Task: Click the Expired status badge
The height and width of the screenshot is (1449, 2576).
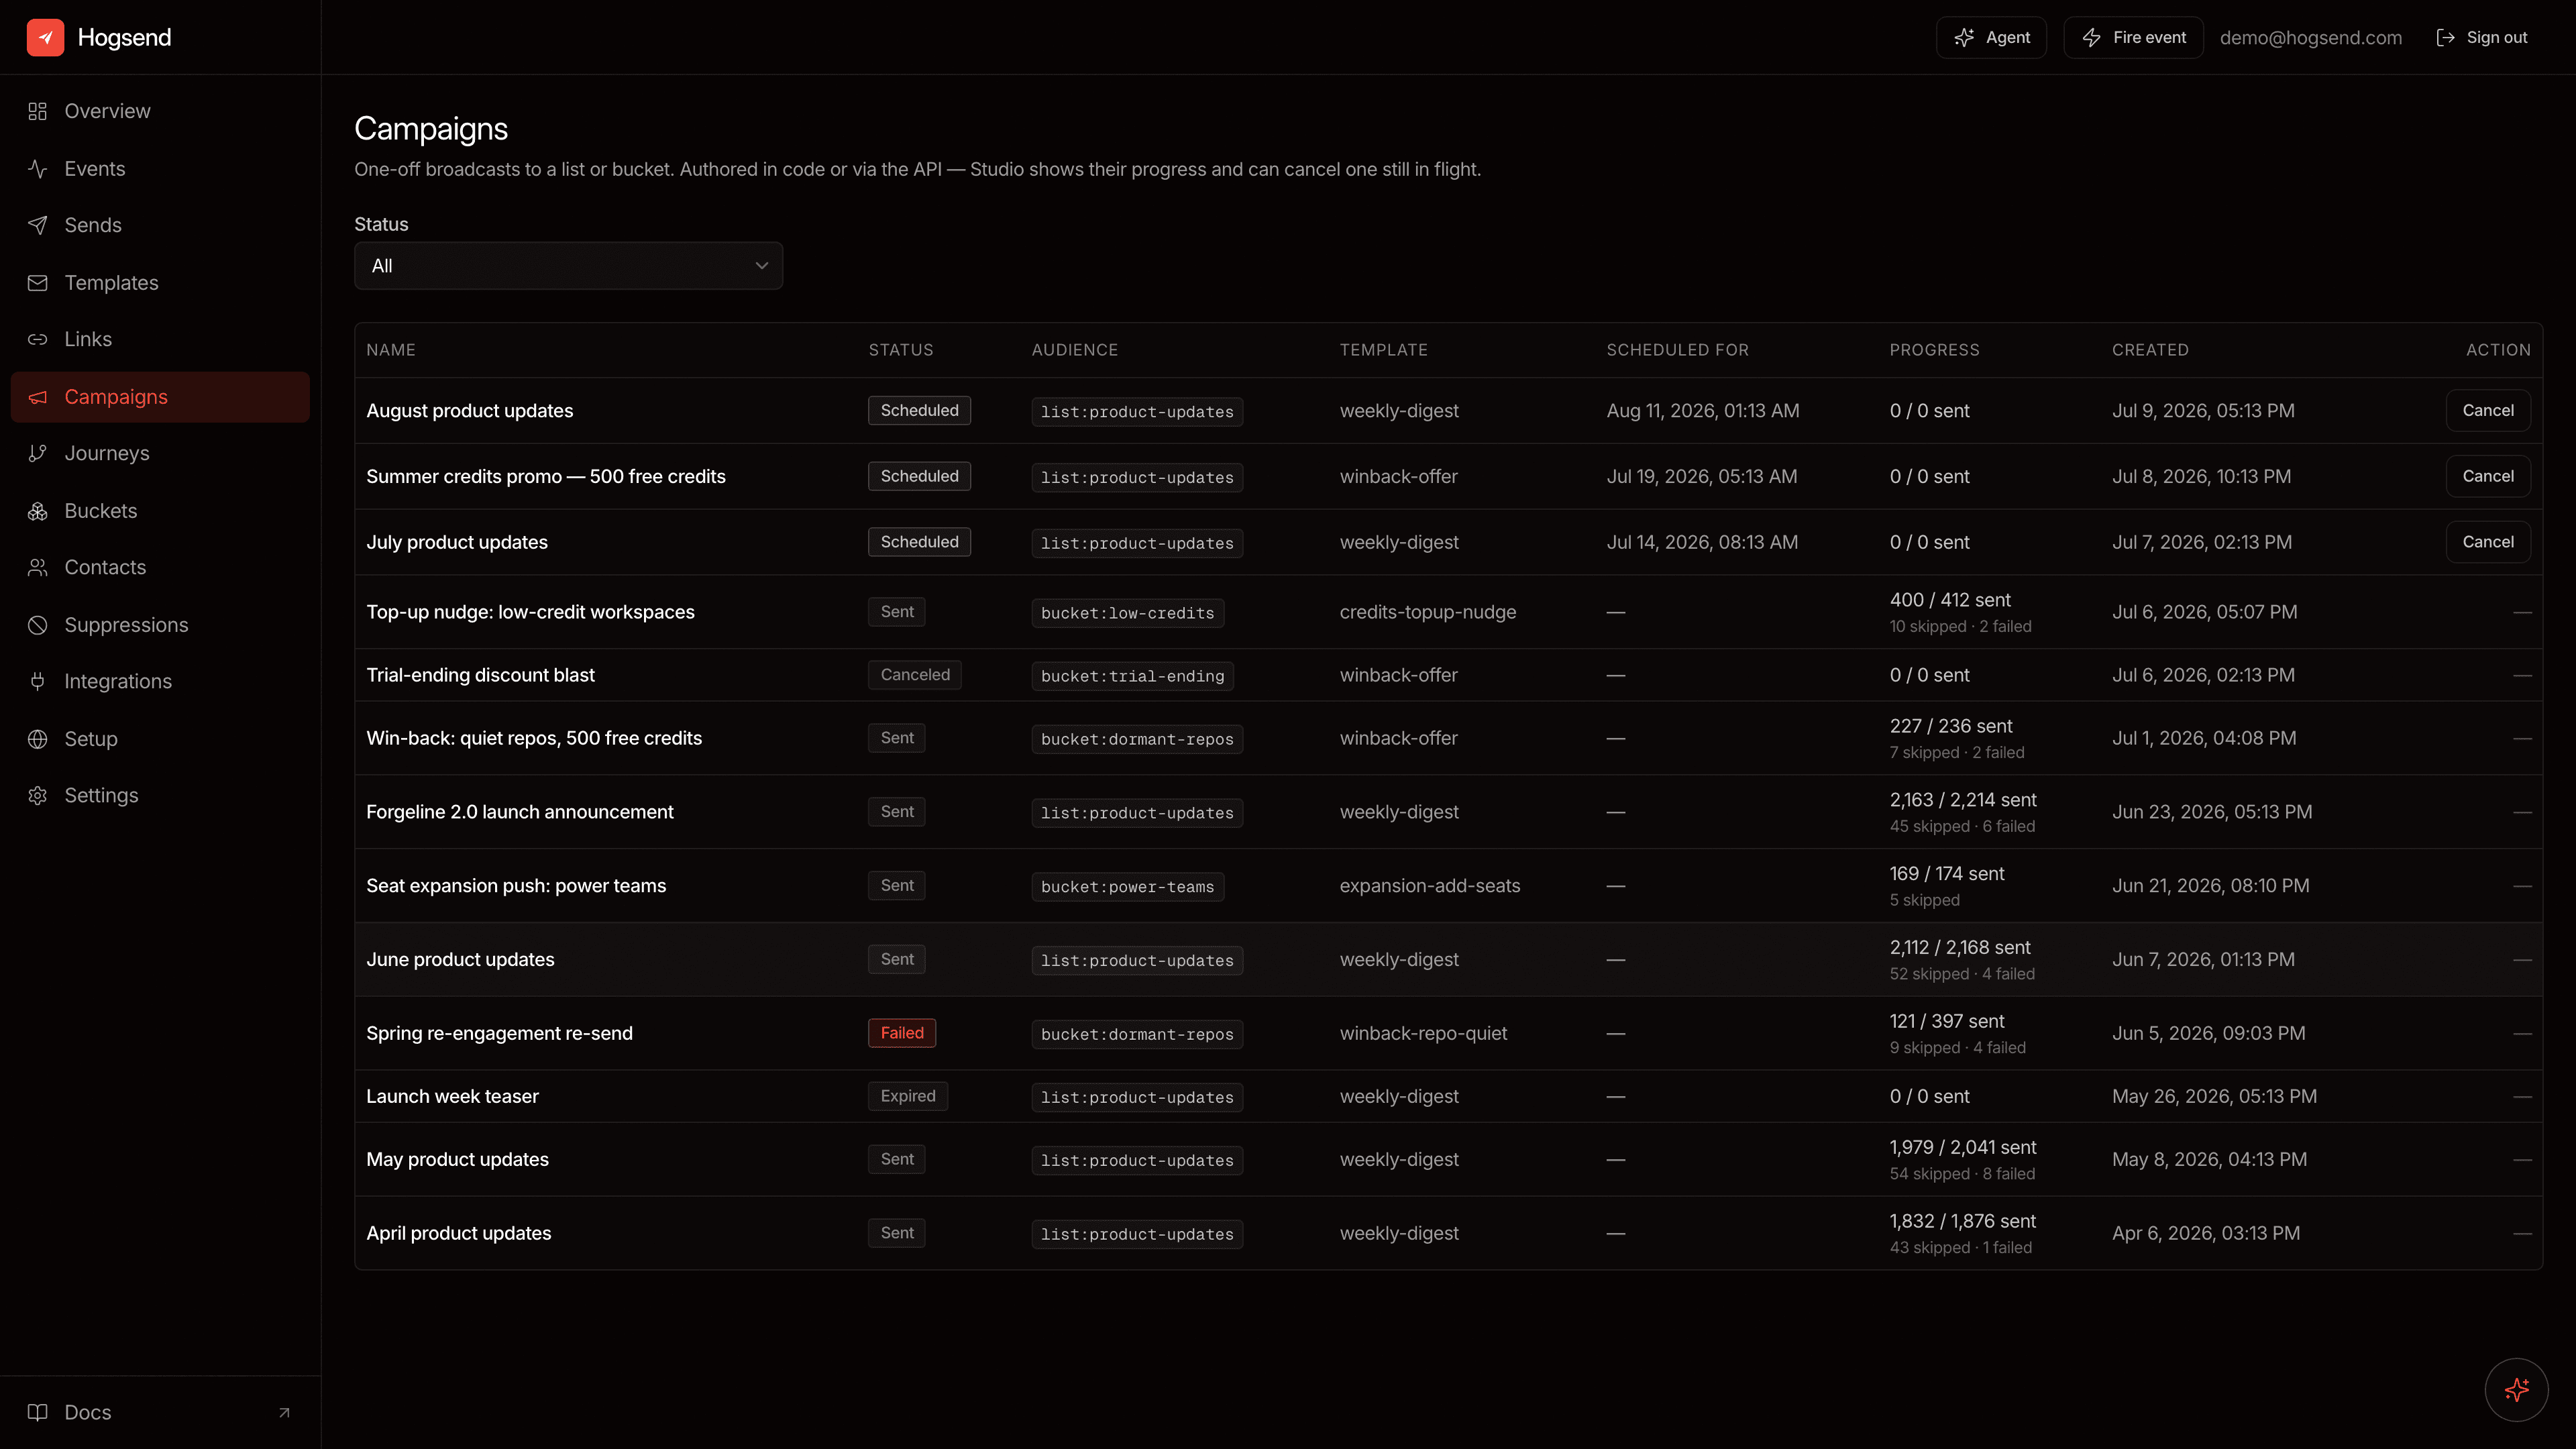Action: (908, 1096)
